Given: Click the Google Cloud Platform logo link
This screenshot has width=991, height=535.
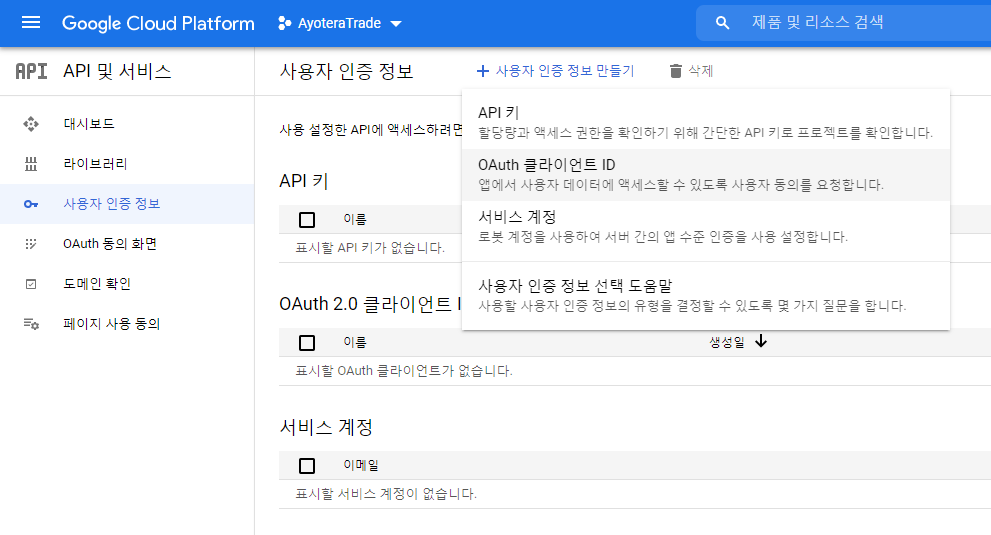Looking at the screenshot, I should [x=158, y=23].
